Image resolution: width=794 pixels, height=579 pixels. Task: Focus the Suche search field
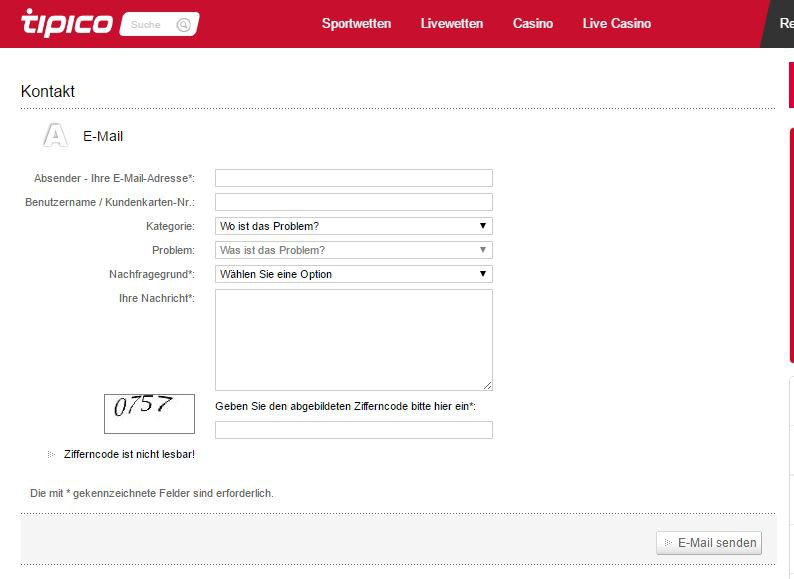pyautogui.click(x=150, y=25)
